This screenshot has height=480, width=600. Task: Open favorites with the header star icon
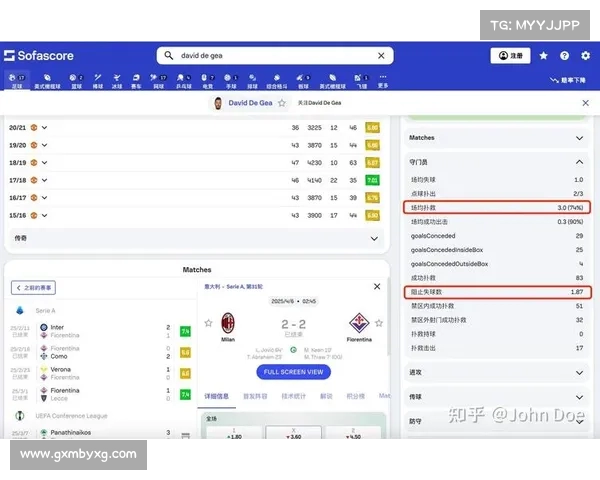click(x=543, y=56)
